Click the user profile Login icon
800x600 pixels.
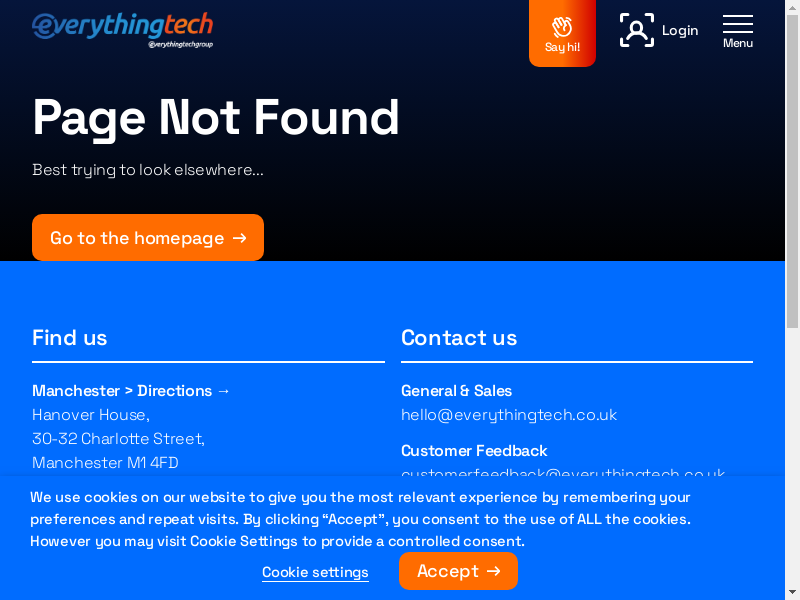(637, 30)
